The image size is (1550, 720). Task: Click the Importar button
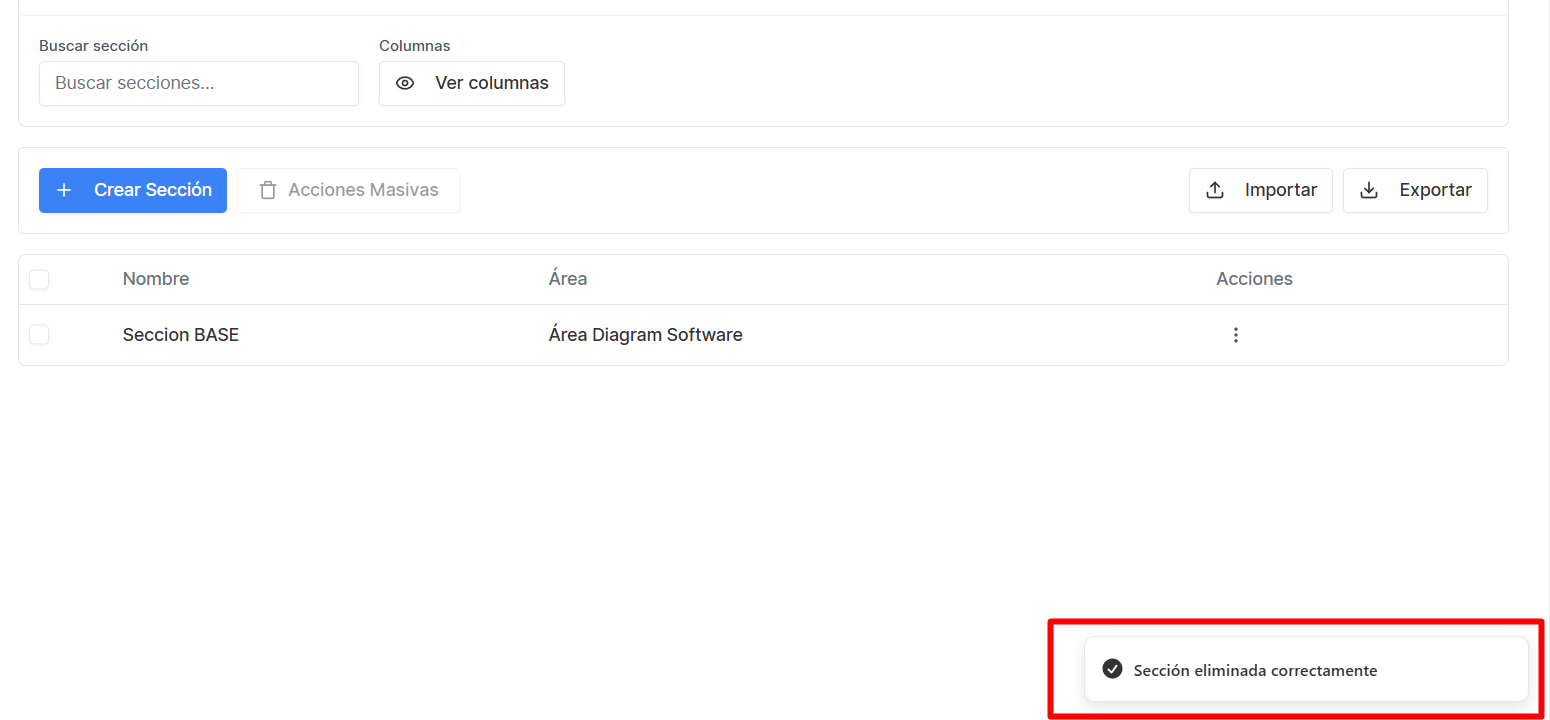1261,190
